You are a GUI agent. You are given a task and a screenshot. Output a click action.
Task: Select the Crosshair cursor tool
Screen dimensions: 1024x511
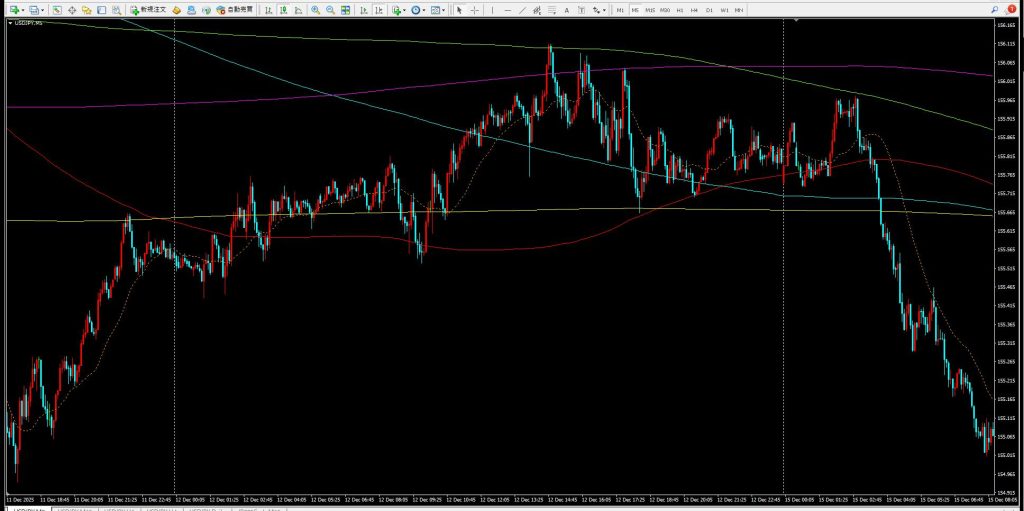pyautogui.click(x=474, y=10)
